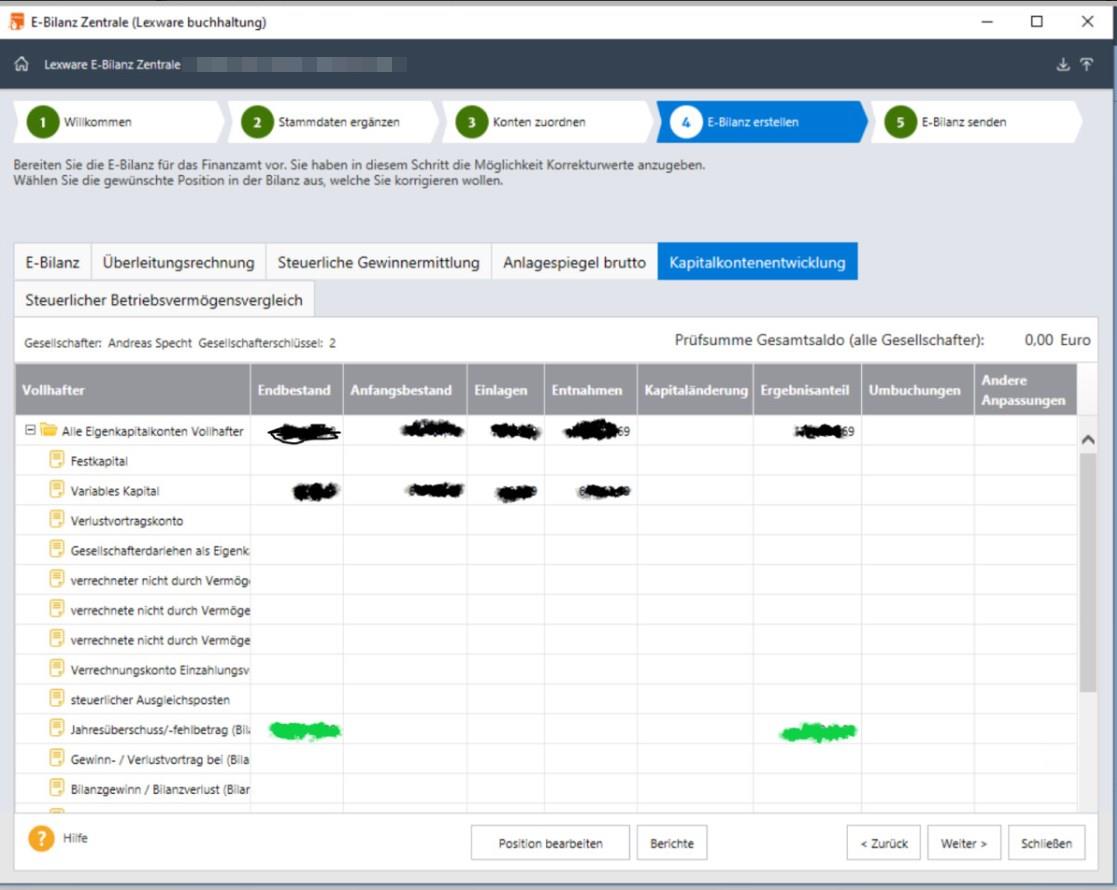1117x890 pixels.
Task: Open the Steuerliche Gewinnermittlung tab
Action: click(378, 262)
